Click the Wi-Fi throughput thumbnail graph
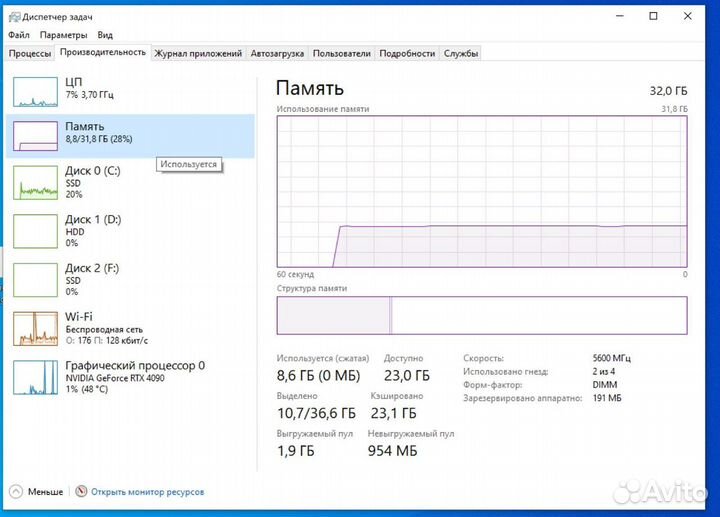Image resolution: width=720 pixels, height=517 pixels. [35, 329]
